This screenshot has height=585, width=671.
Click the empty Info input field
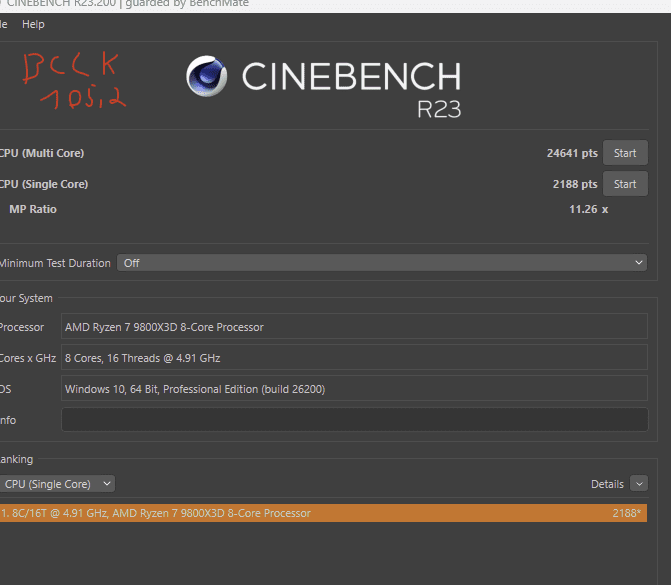(x=355, y=420)
